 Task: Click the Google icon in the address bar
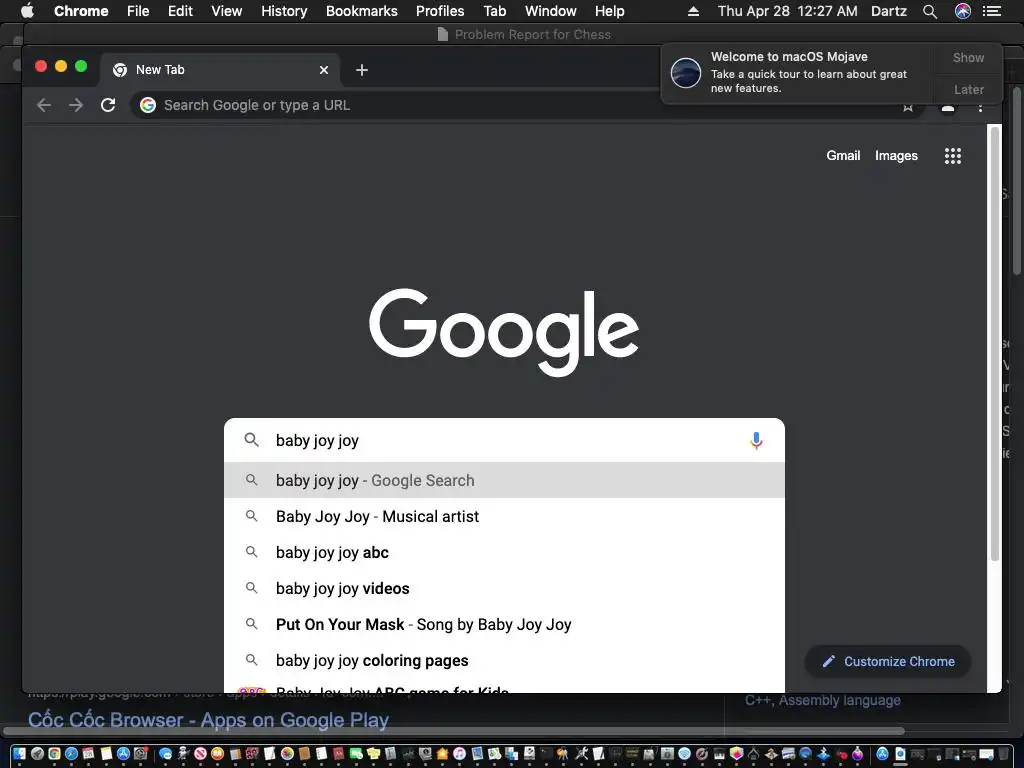pos(148,104)
